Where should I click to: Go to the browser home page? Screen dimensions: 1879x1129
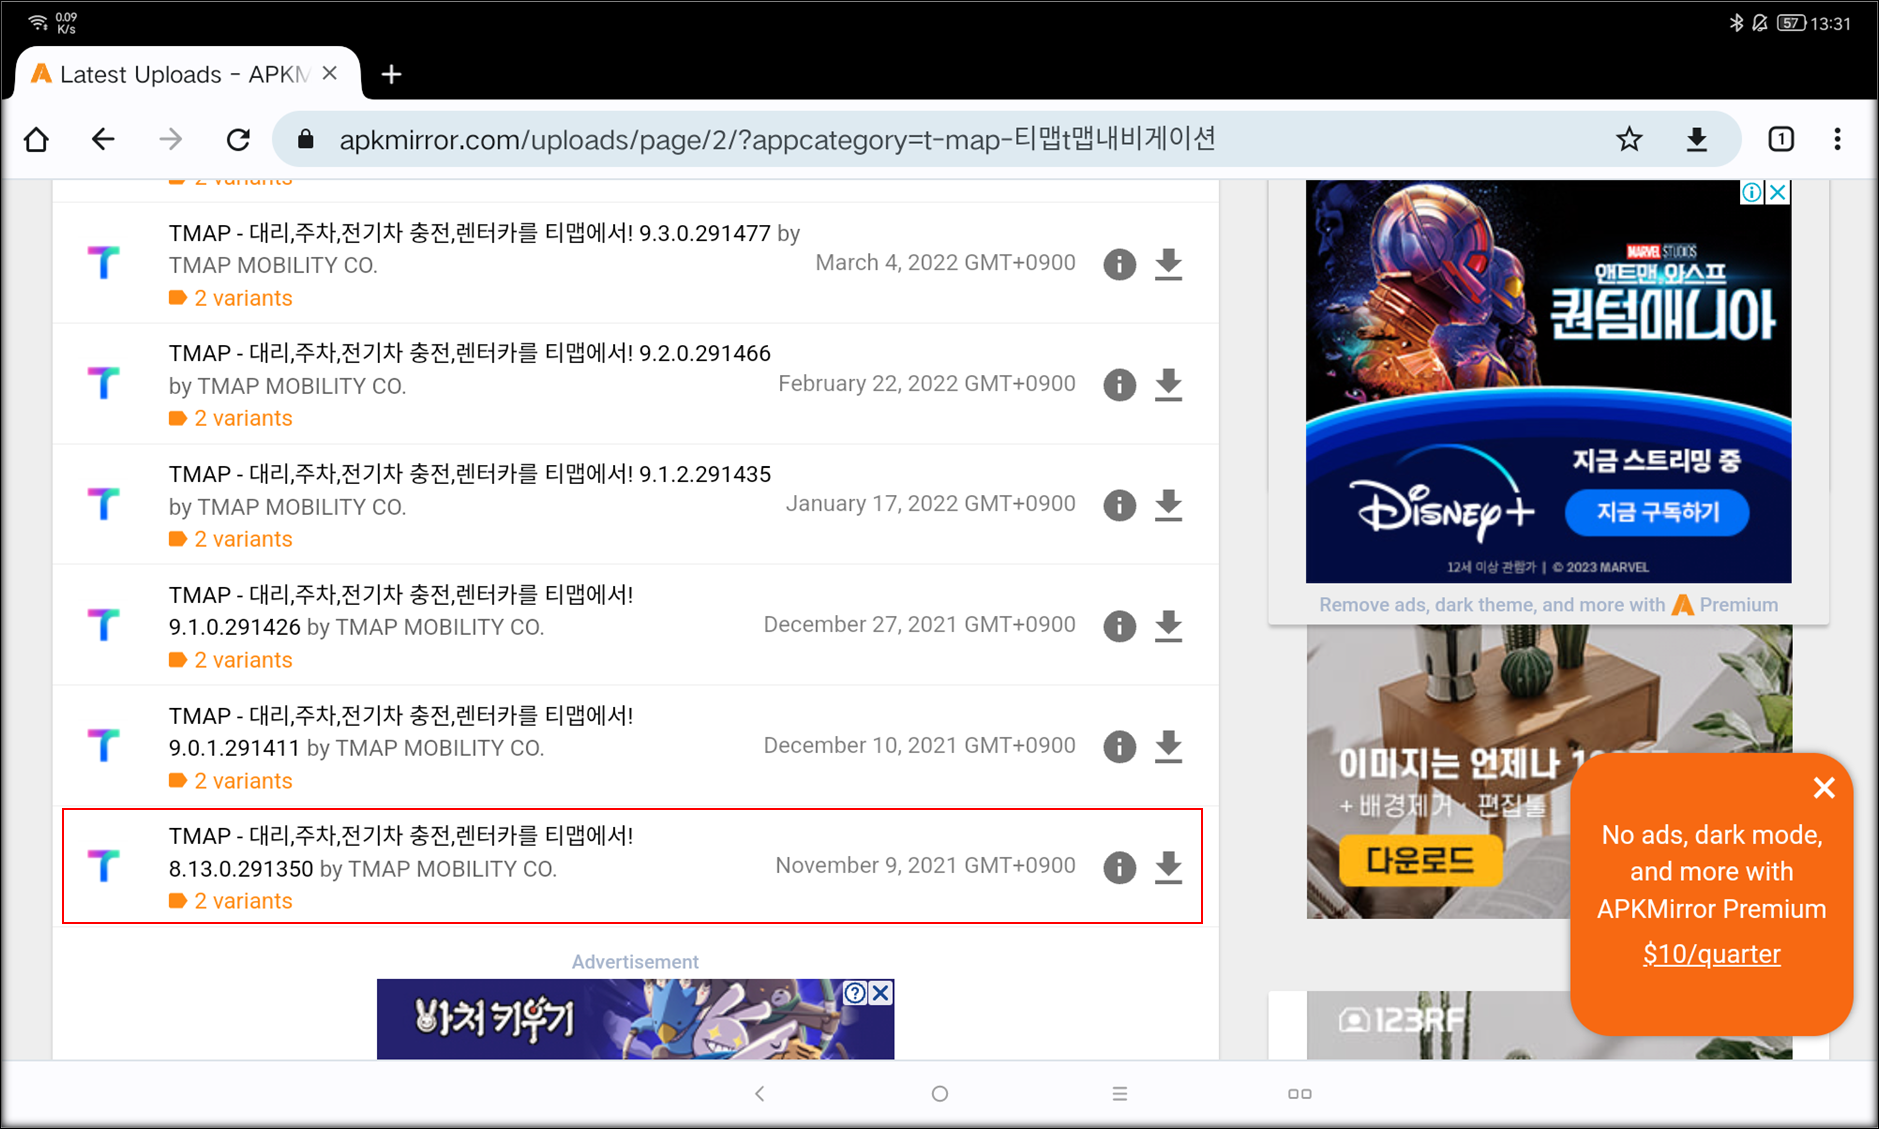pos(37,139)
